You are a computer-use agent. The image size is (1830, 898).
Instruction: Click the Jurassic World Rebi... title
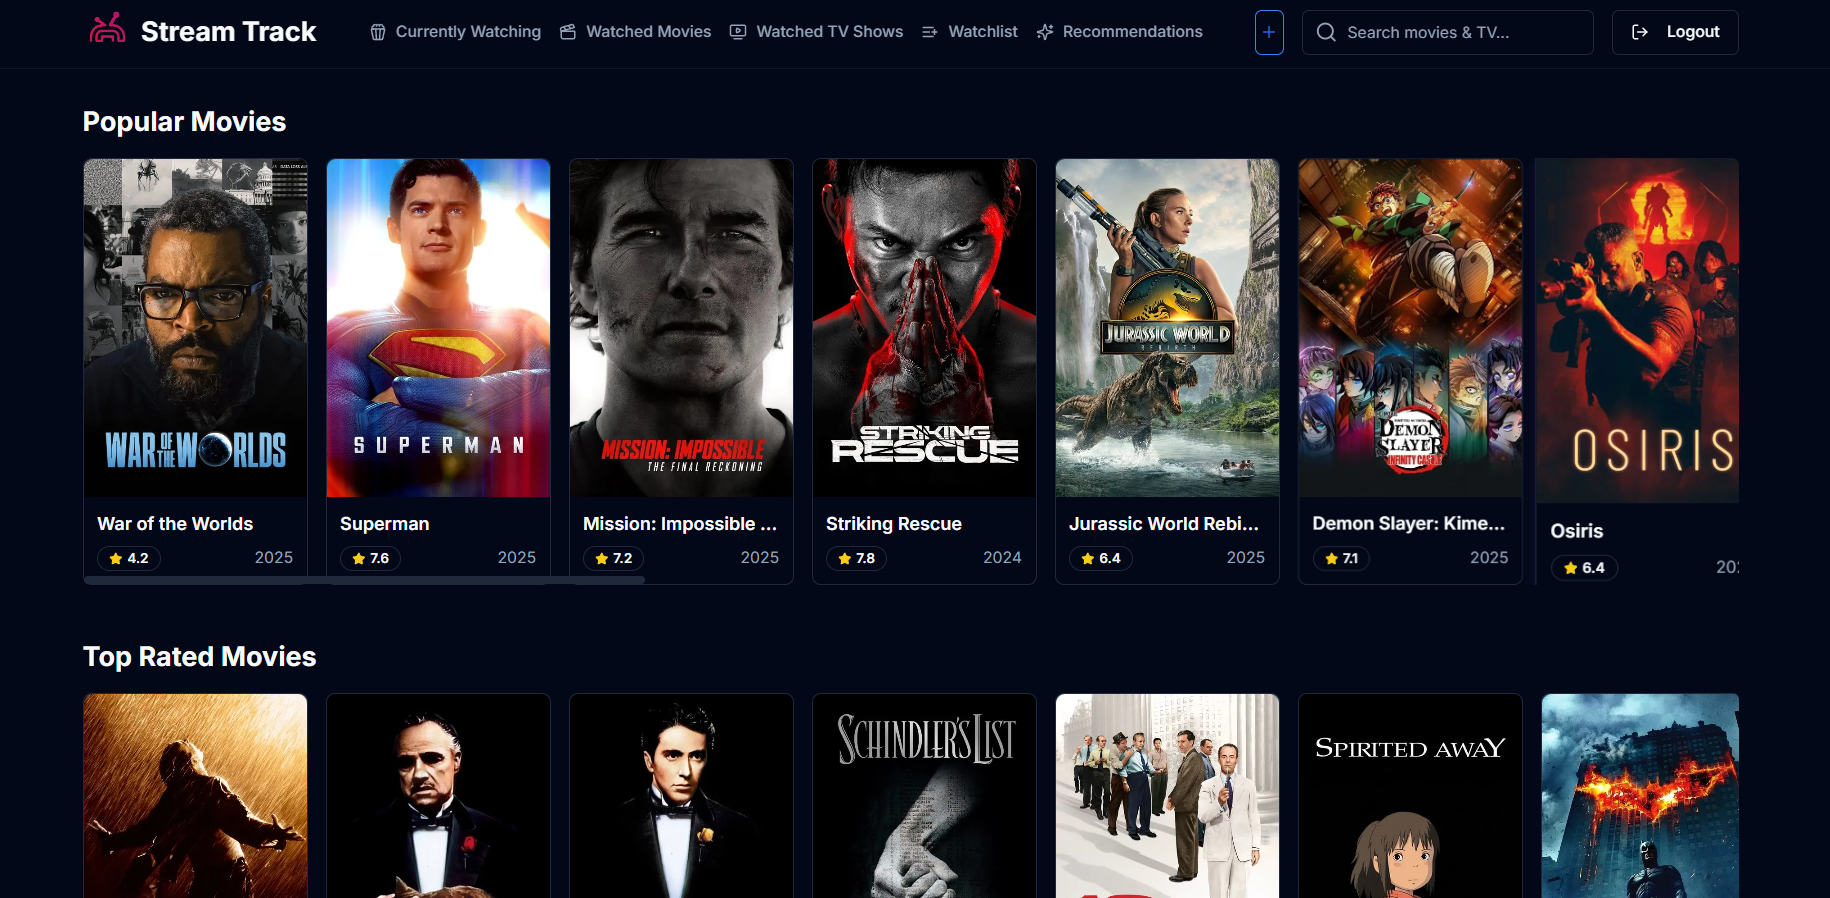[1164, 524]
